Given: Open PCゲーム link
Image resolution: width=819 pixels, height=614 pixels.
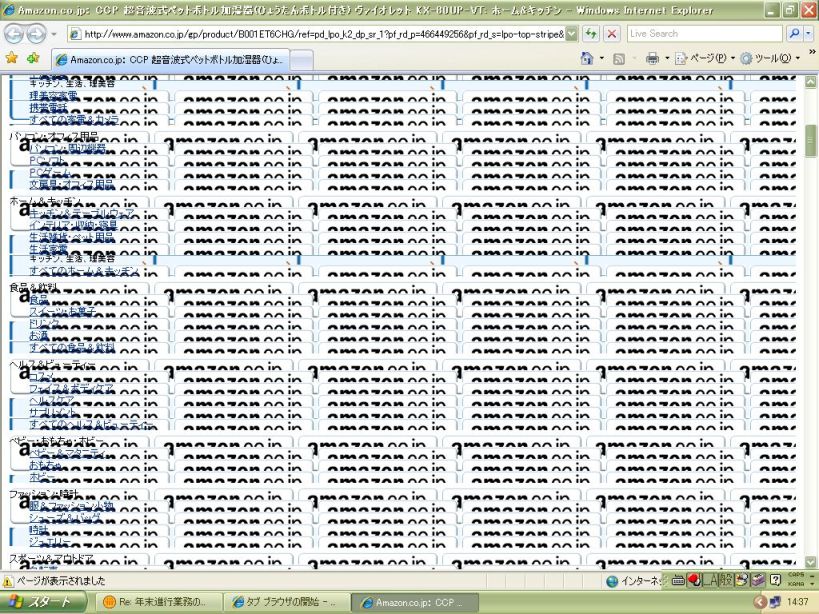Looking at the screenshot, I should pos(50,172).
